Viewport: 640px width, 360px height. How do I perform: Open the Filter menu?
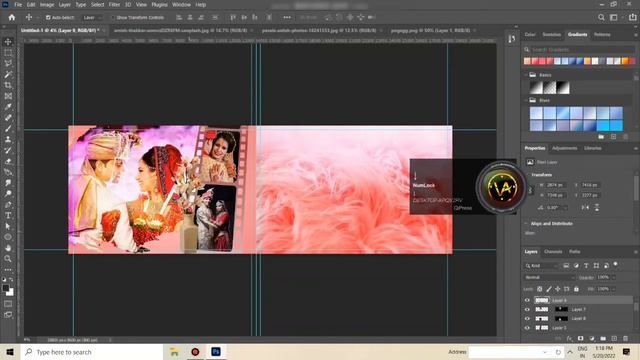click(x=114, y=4)
